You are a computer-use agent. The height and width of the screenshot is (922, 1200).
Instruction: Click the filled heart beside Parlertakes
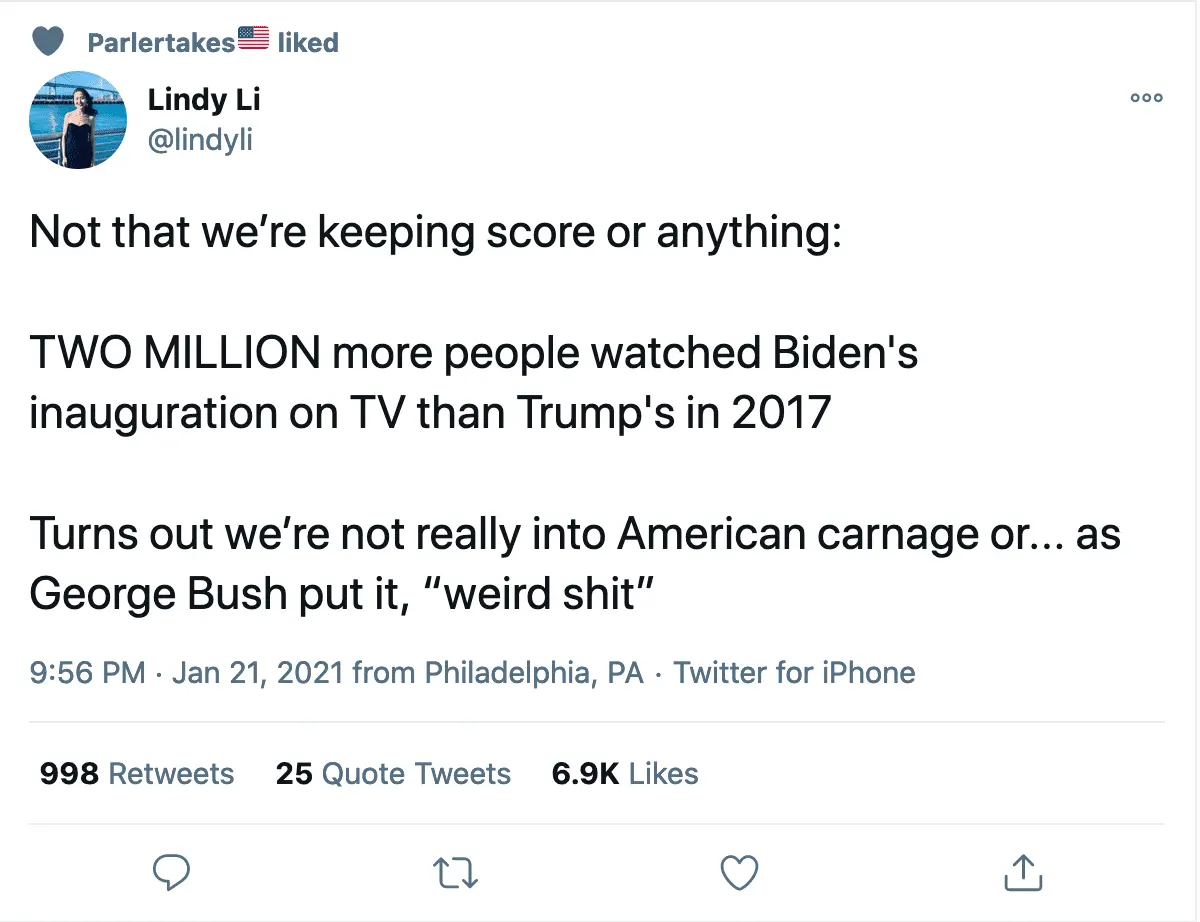pyautogui.click(x=48, y=41)
